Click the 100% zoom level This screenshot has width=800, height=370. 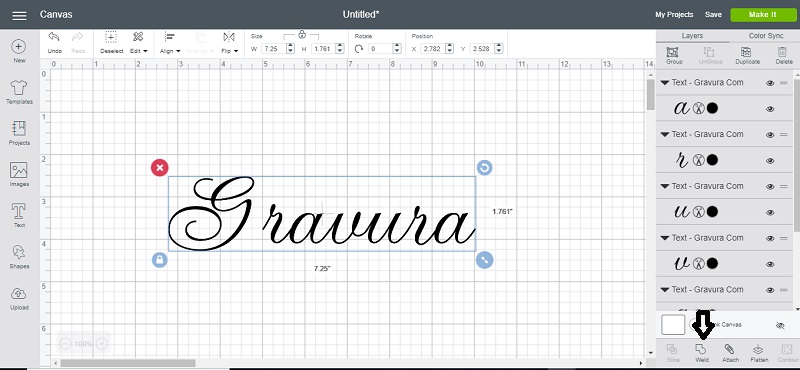(x=83, y=344)
